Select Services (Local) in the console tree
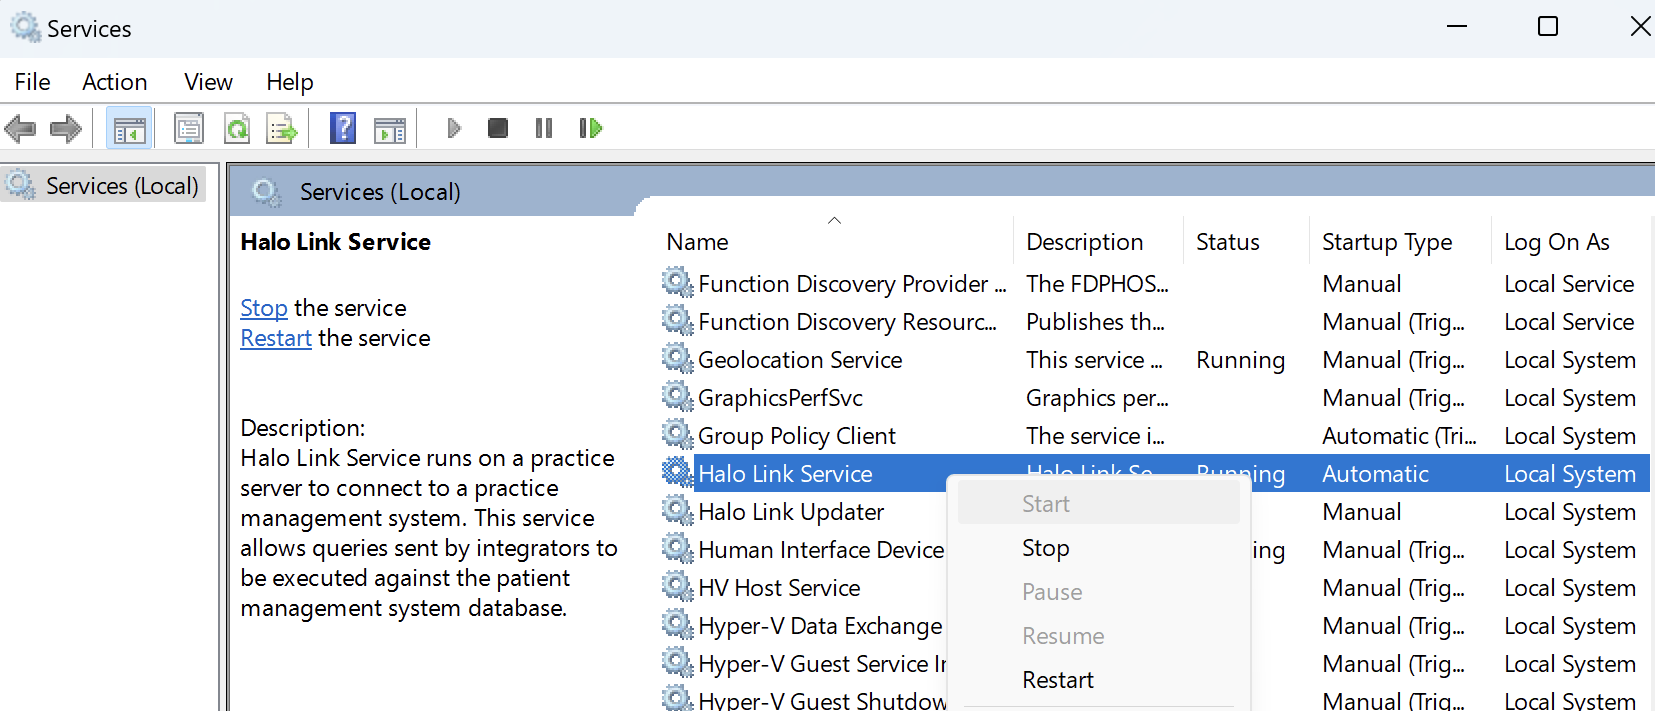 (121, 186)
